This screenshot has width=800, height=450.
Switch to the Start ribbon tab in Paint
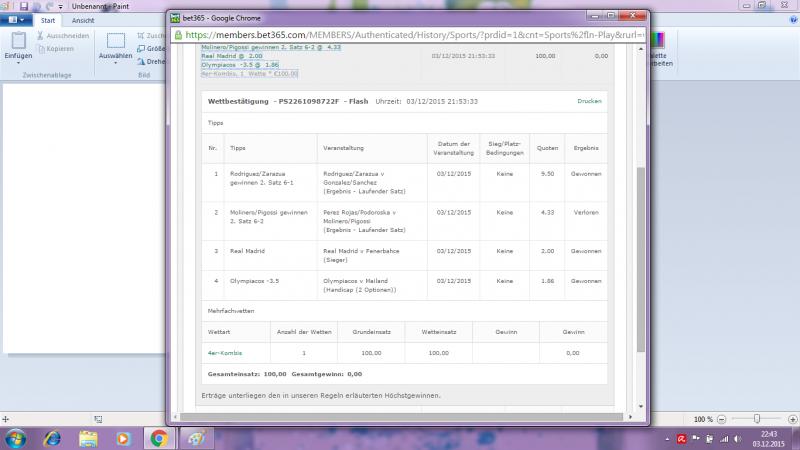pos(48,20)
